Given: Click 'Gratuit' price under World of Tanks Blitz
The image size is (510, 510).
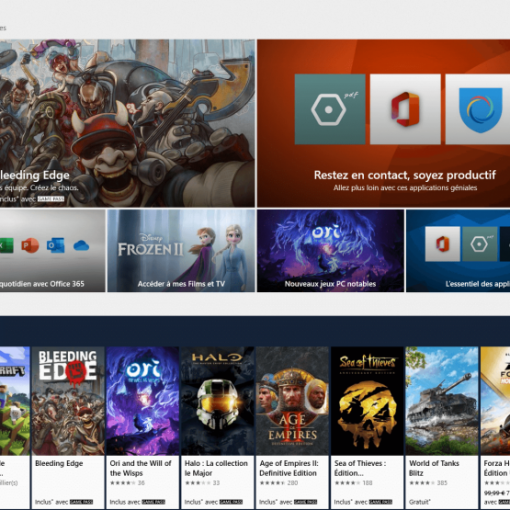Looking at the screenshot, I should click(419, 502).
